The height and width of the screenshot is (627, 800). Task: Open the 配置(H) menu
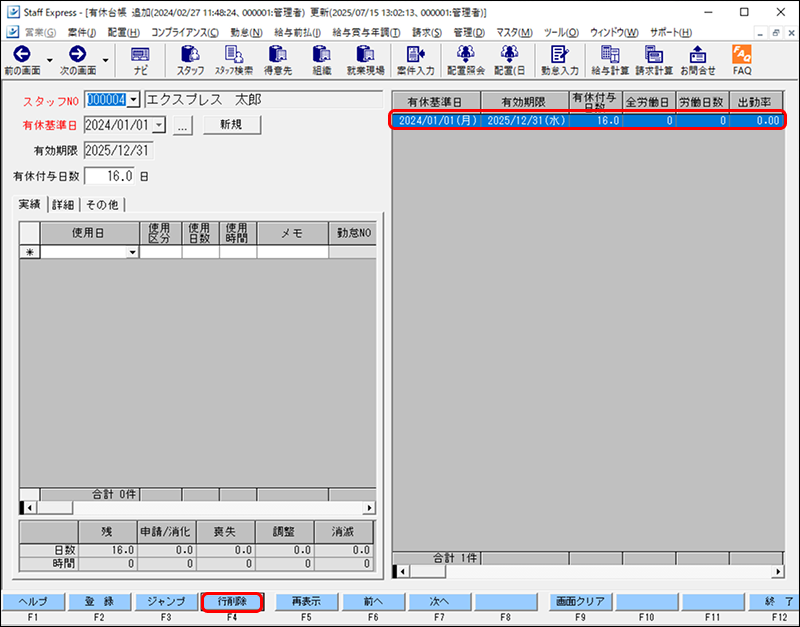pos(123,32)
